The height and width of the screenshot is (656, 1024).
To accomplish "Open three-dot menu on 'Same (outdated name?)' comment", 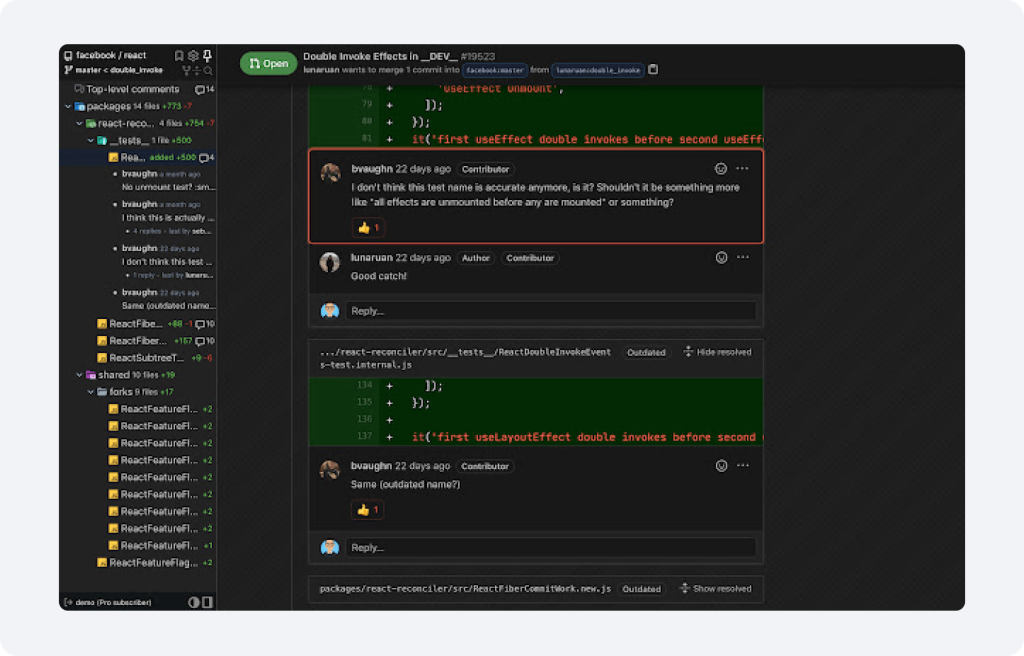I will (x=743, y=466).
